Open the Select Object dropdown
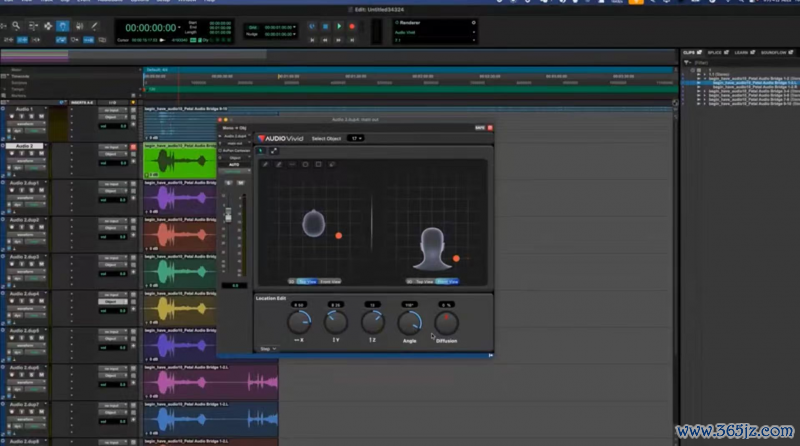 pos(355,139)
